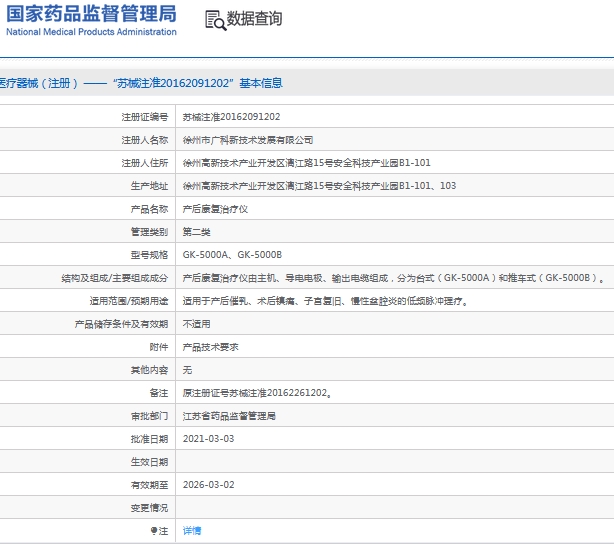This screenshot has height=551, width=614.
Task: Click the 注册人住所 row label
Action: coord(144,163)
